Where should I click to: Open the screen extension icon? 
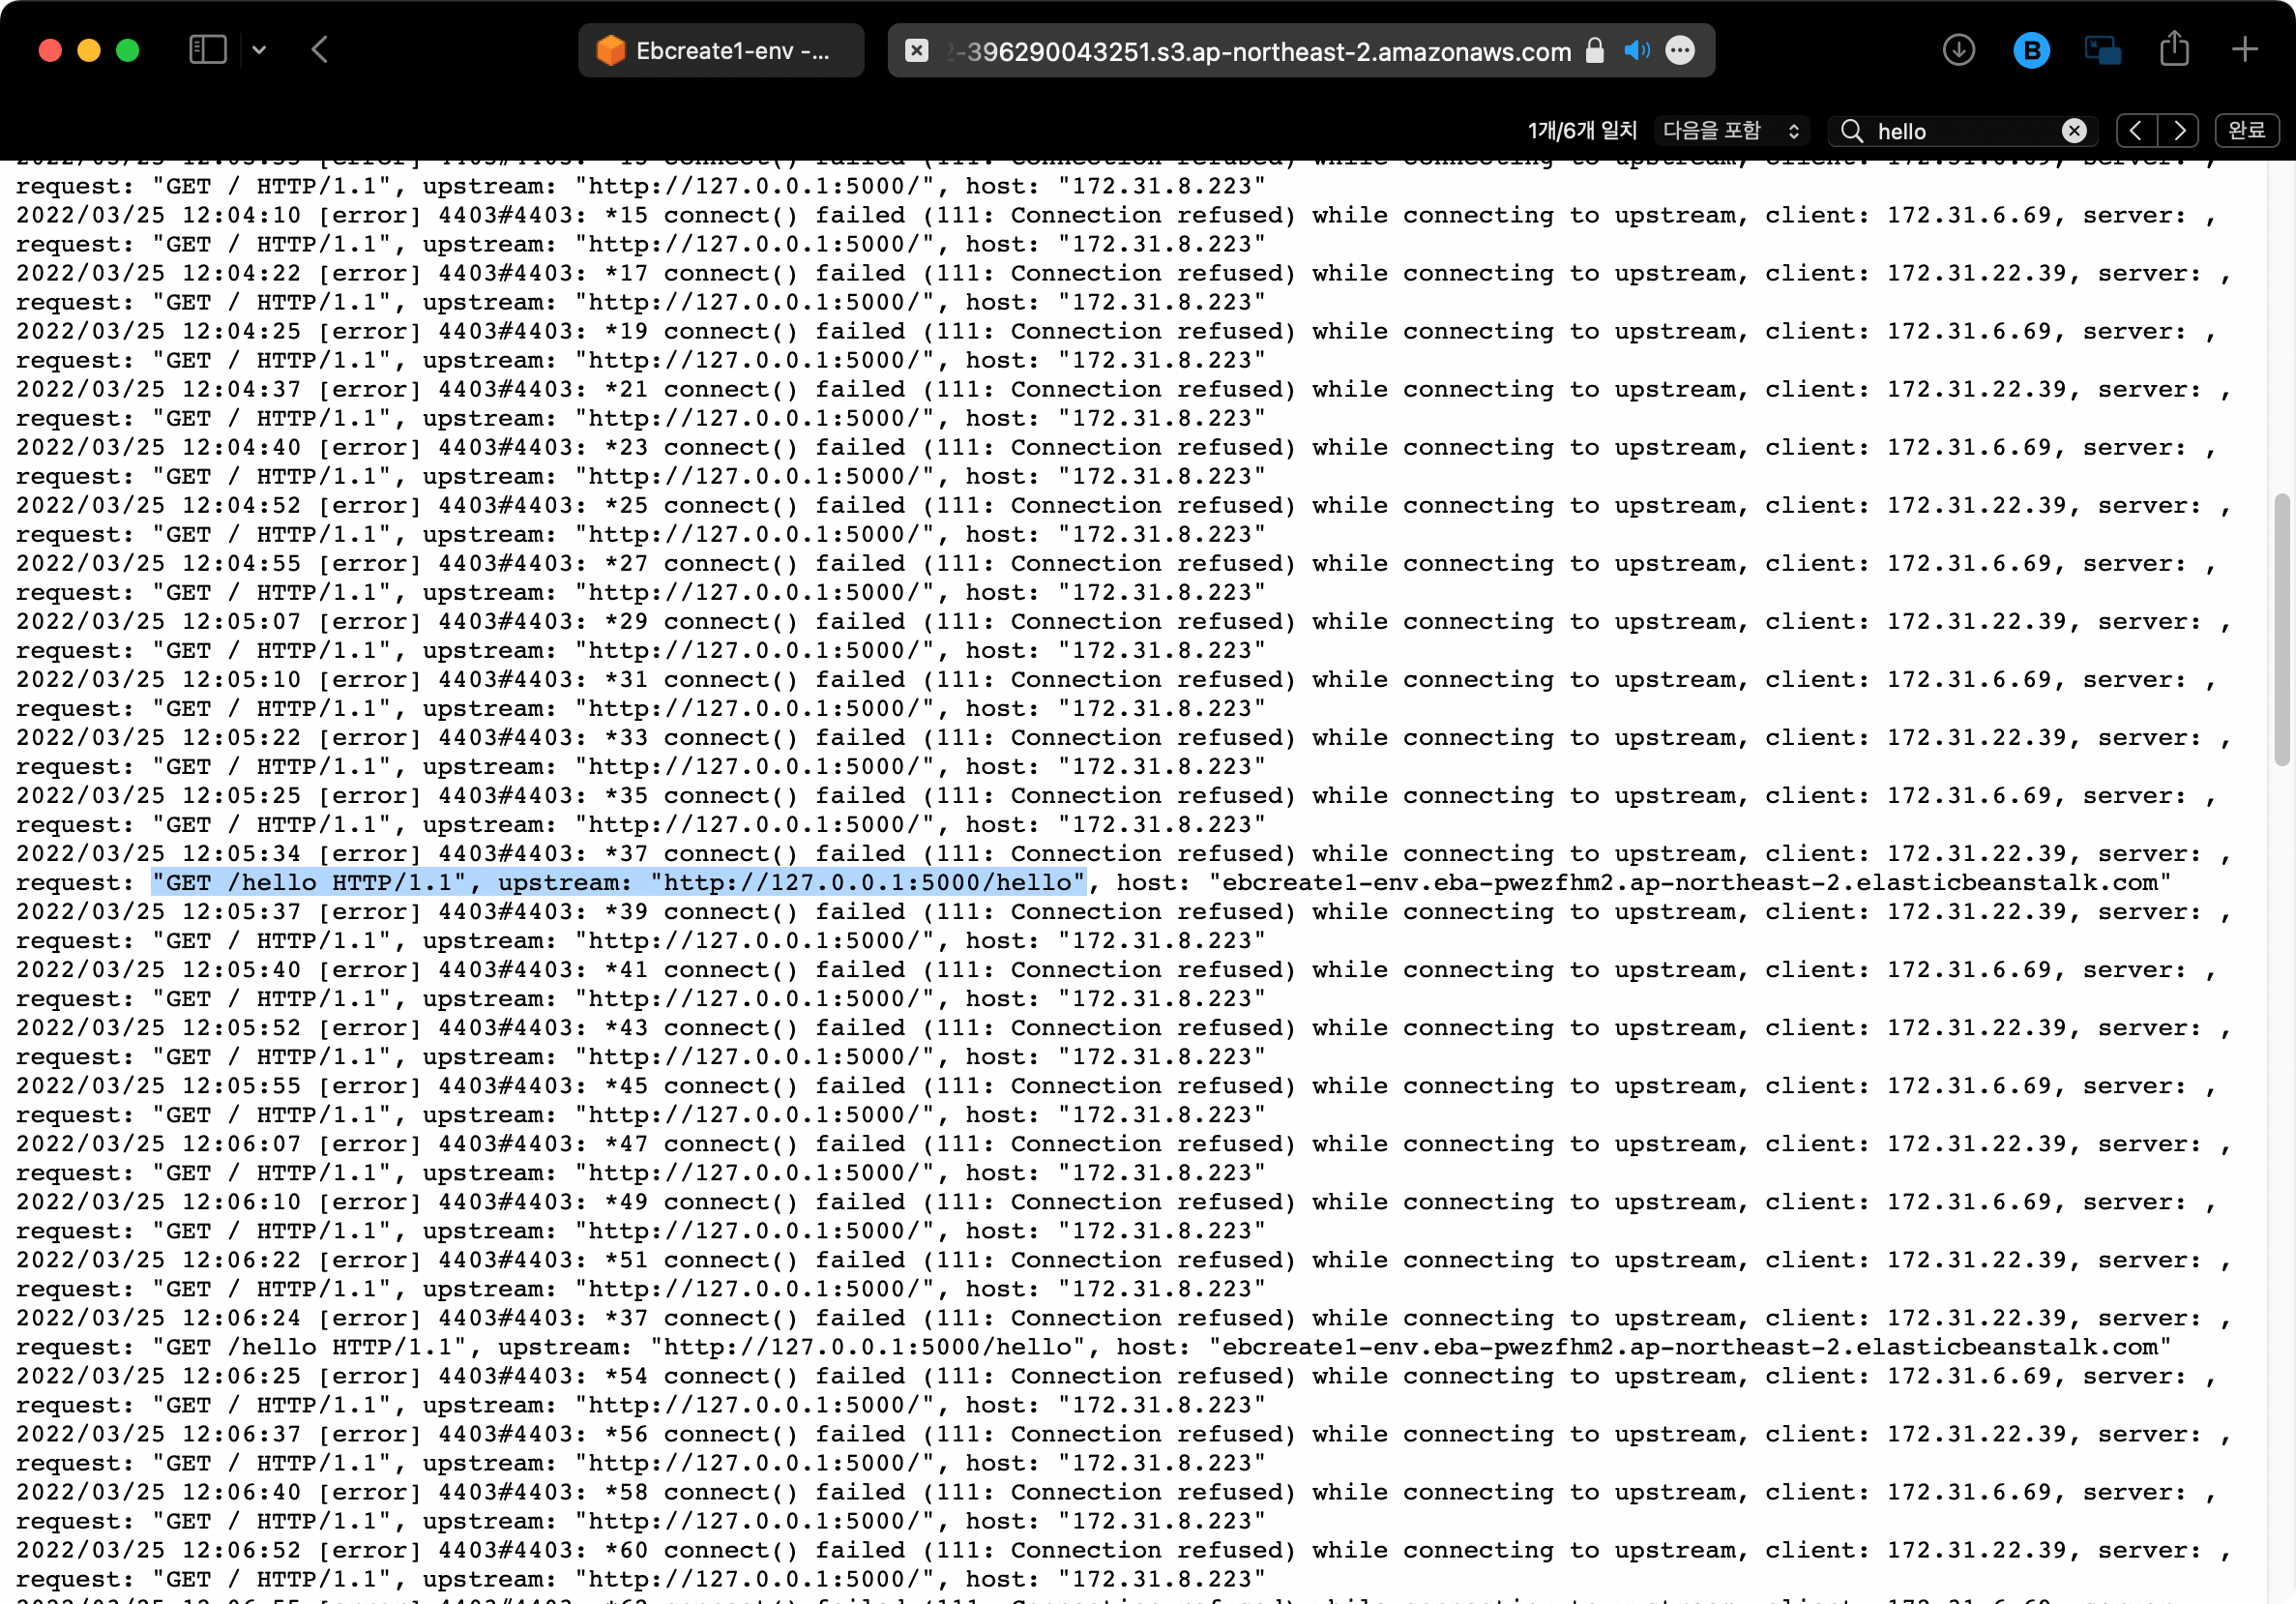[x=2102, y=50]
